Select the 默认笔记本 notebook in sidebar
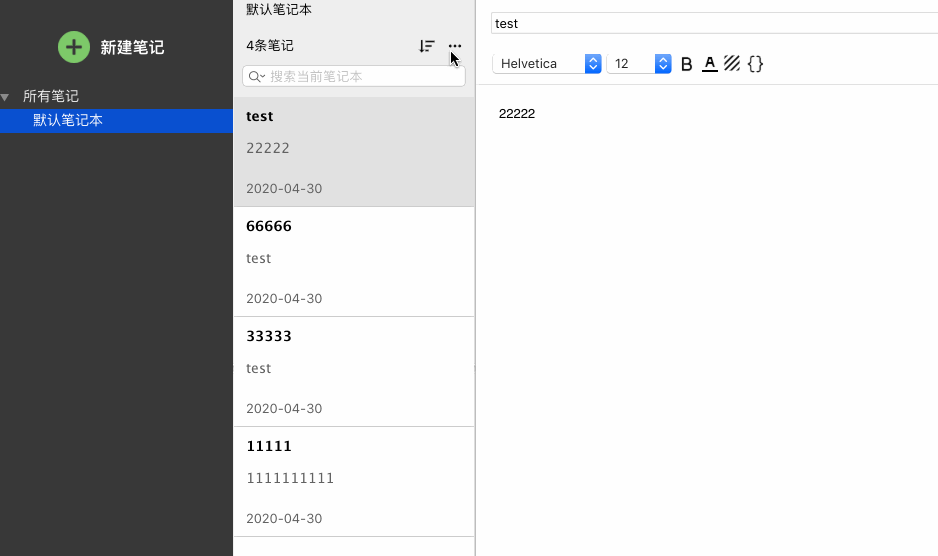The width and height of the screenshot is (938, 556). [116, 120]
